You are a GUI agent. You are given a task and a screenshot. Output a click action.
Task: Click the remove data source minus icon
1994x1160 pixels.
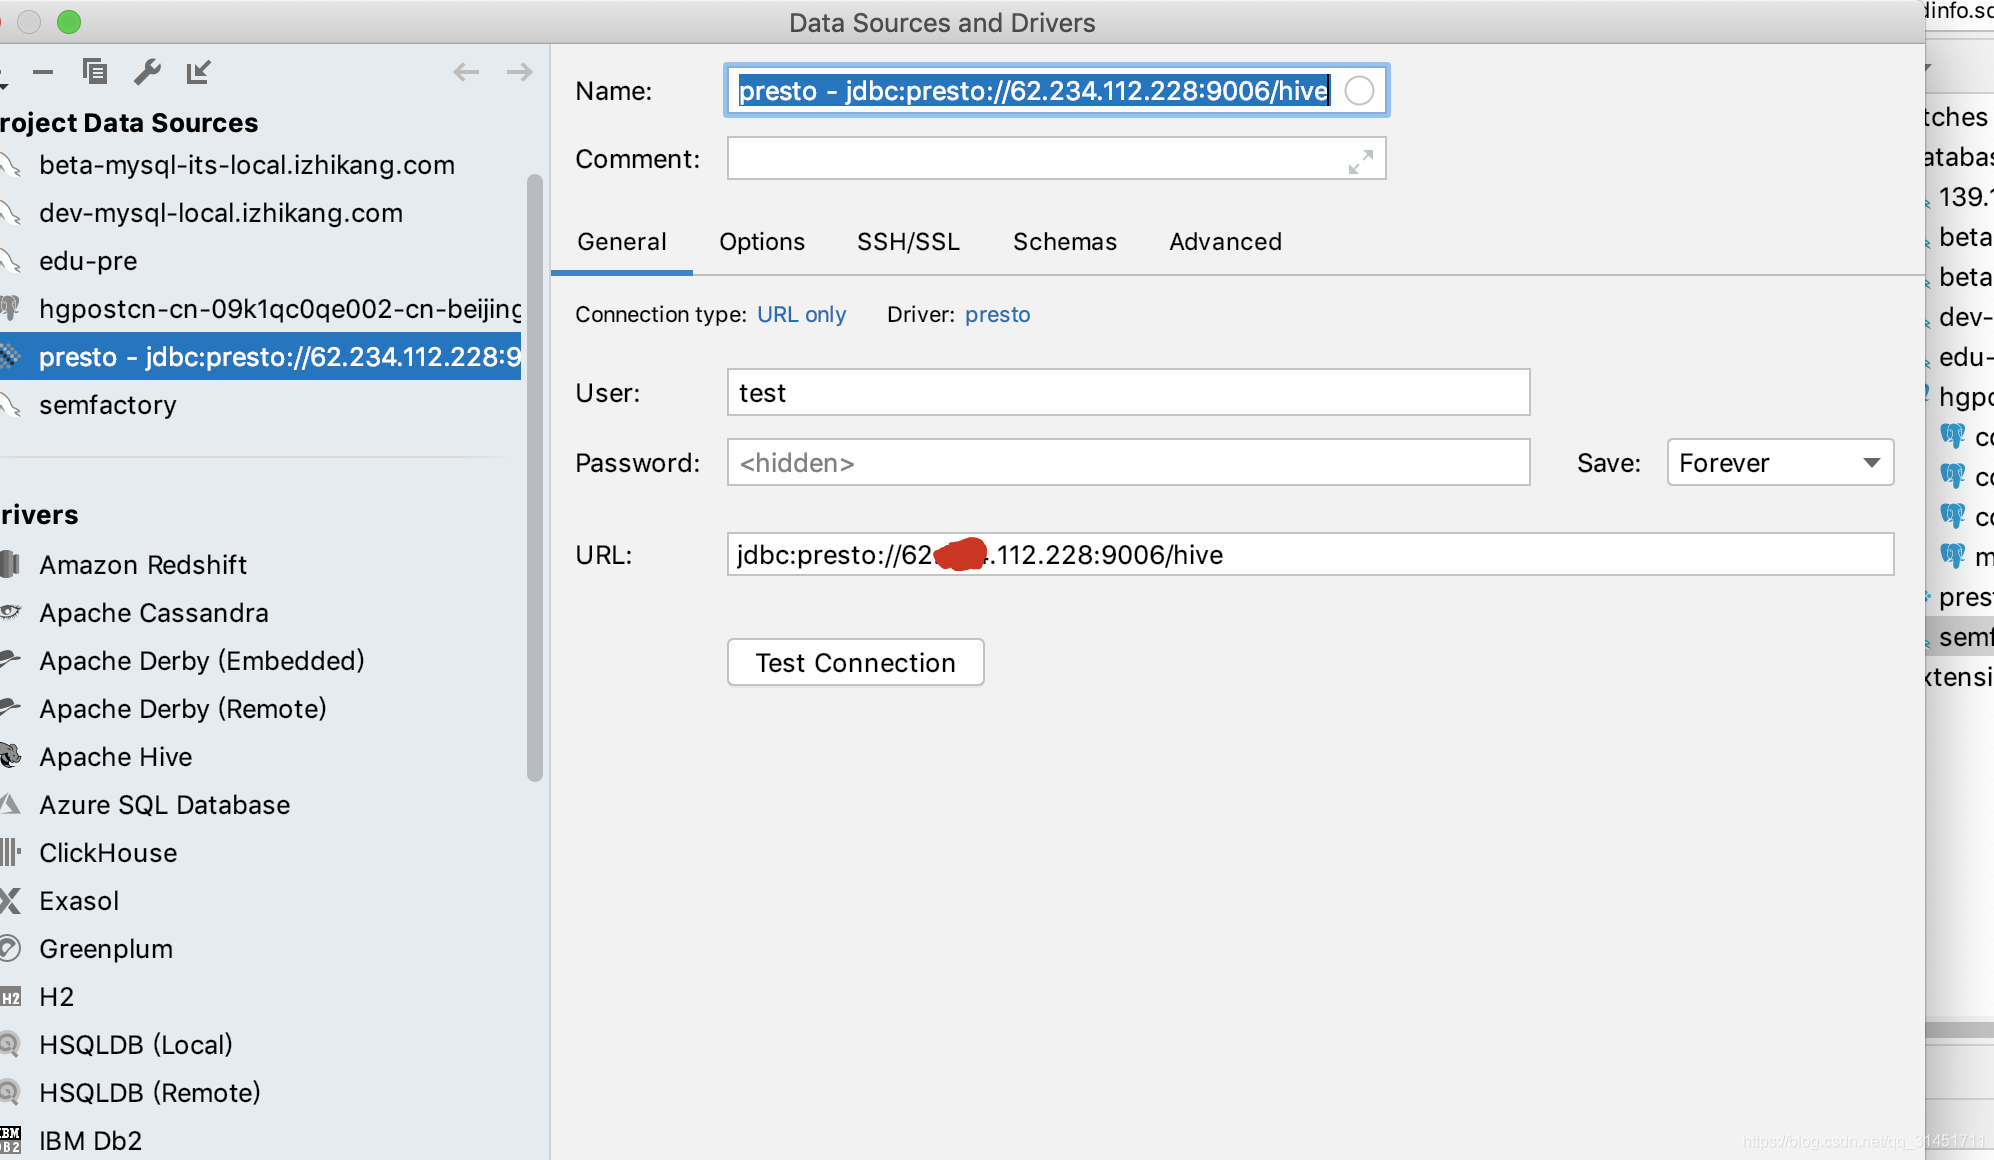click(42, 72)
